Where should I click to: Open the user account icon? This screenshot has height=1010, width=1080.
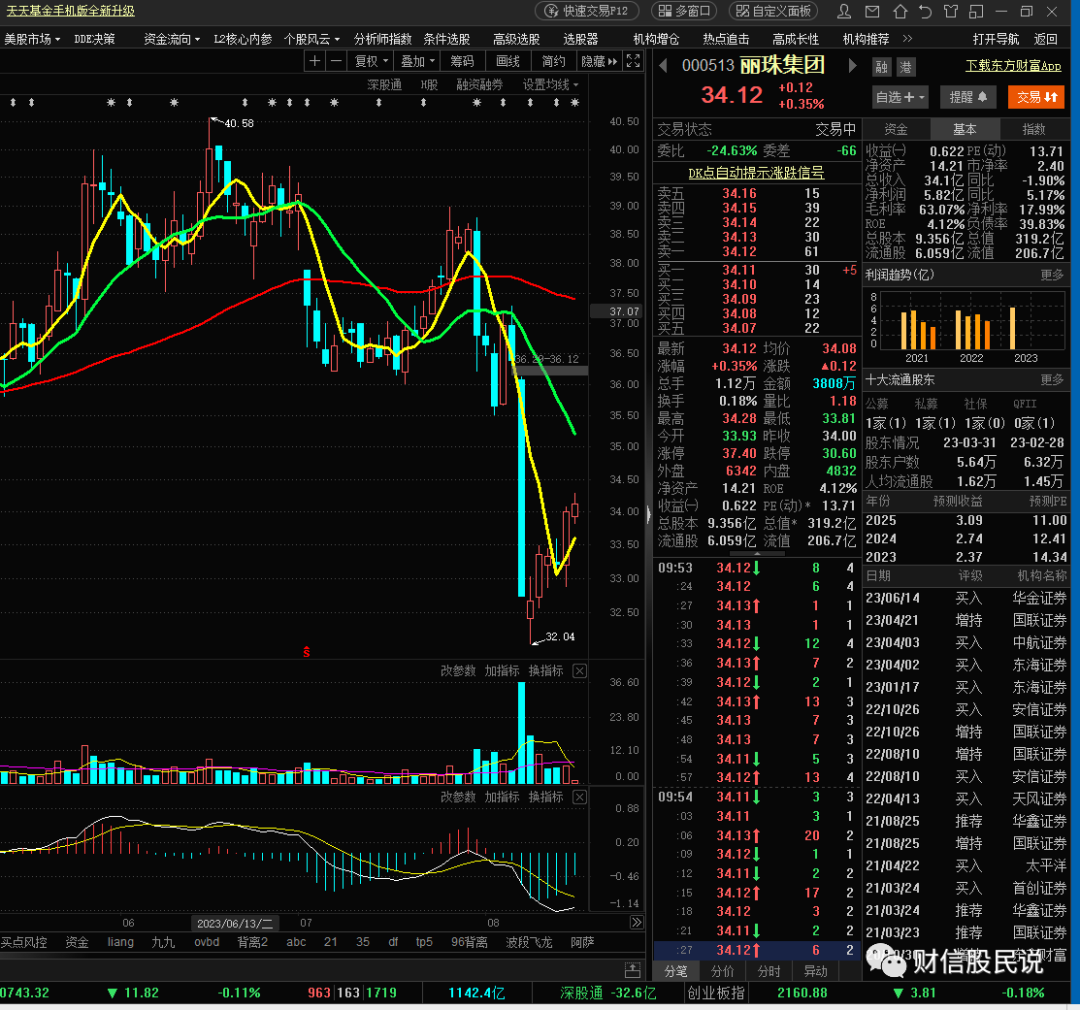point(844,12)
